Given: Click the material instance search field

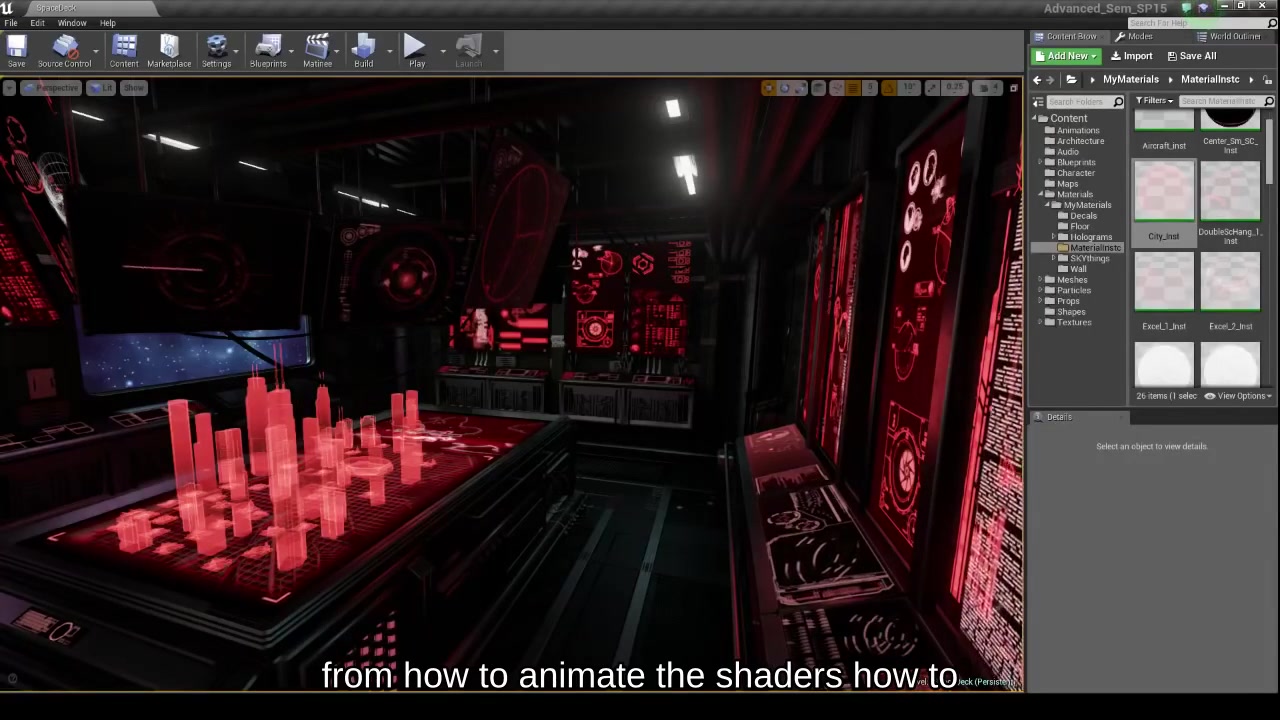Looking at the screenshot, I should tap(1226, 101).
